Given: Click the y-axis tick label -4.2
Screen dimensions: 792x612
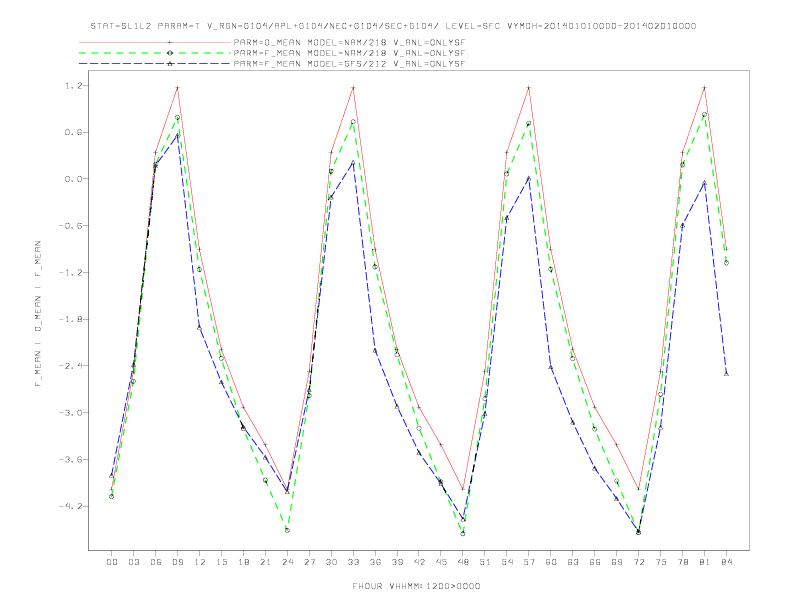Looking at the screenshot, I should click(x=70, y=506).
